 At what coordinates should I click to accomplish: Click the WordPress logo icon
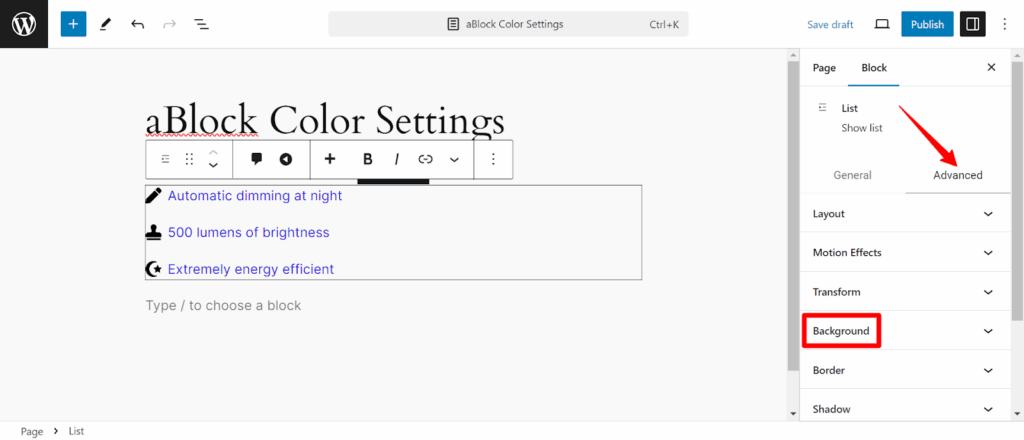24,24
